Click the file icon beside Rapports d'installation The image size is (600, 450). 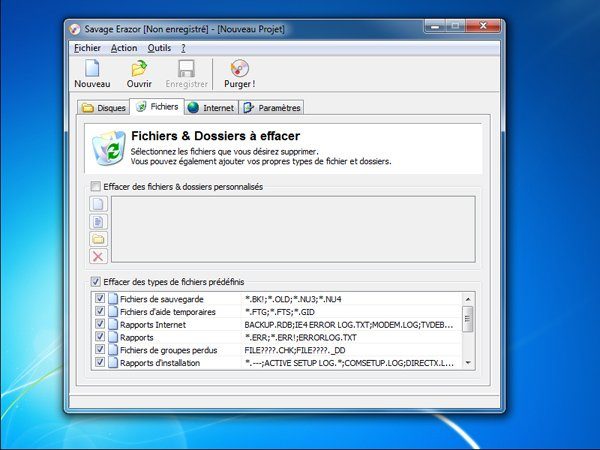coord(112,362)
